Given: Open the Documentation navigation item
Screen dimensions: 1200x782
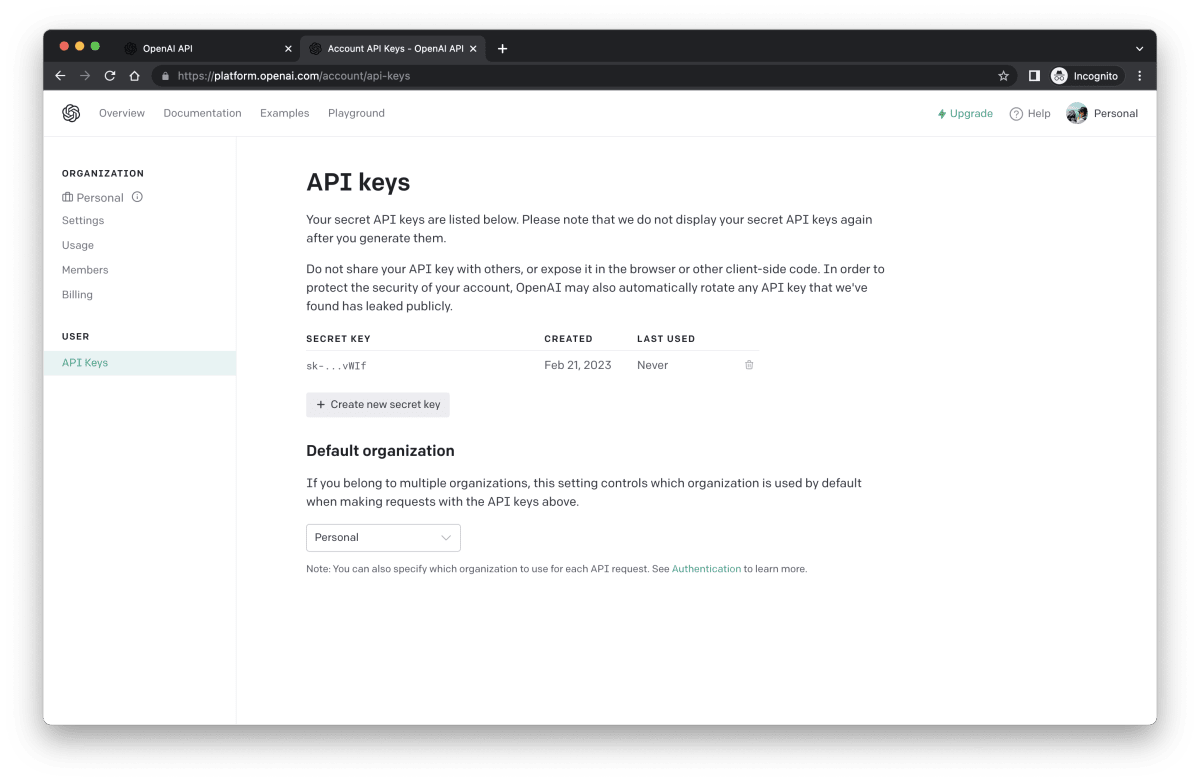Looking at the screenshot, I should (x=202, y=113).
